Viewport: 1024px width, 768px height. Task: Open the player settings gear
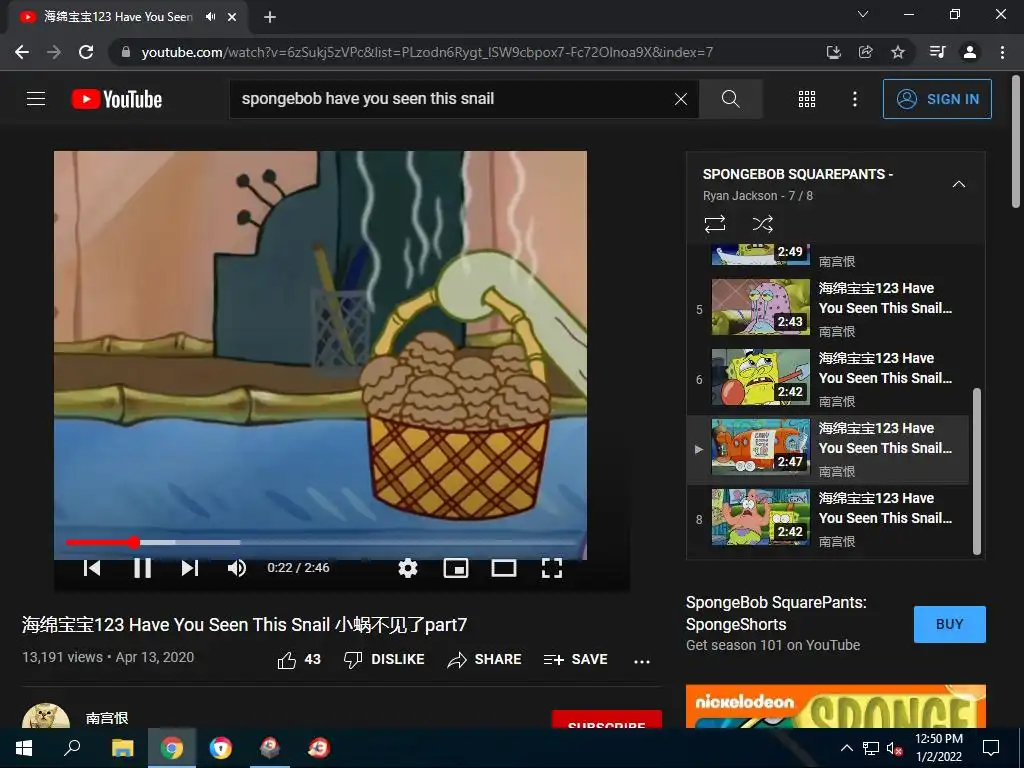pyautogui.click(x=408, y=568)
